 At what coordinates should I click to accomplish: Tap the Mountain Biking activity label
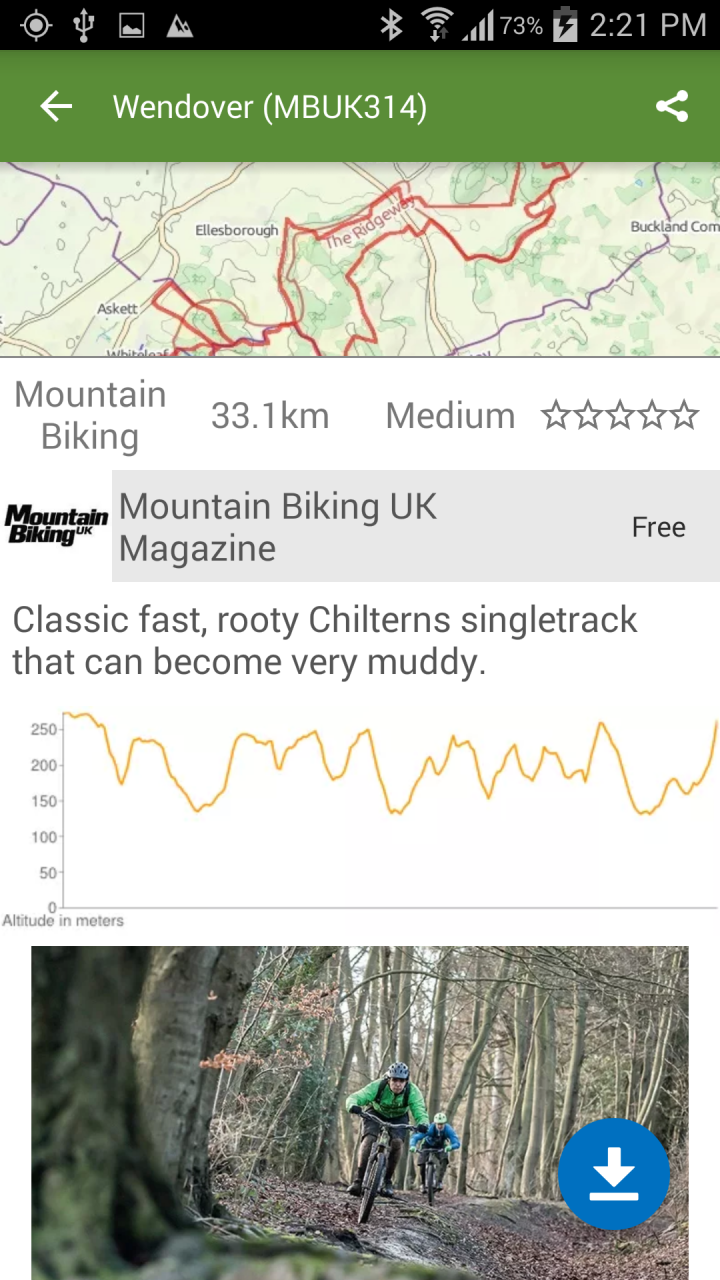(x=90, y=415)
